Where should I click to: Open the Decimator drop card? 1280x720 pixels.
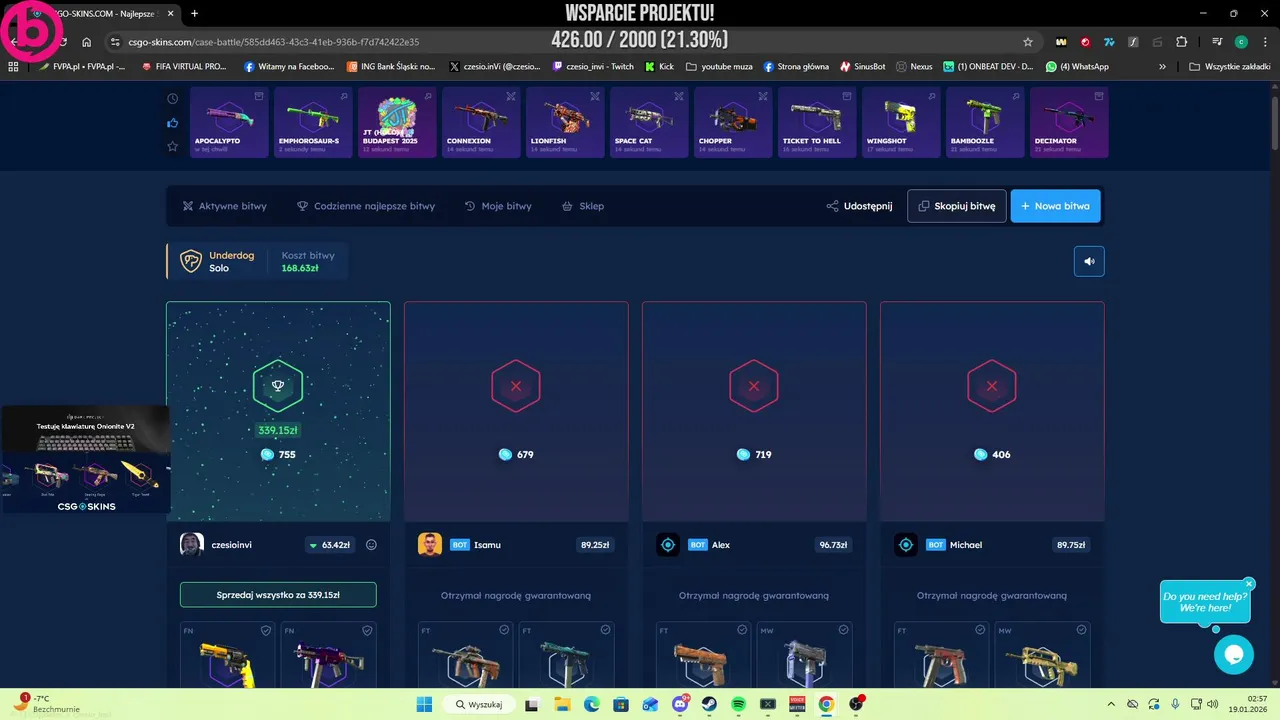tap(1069, 122)
